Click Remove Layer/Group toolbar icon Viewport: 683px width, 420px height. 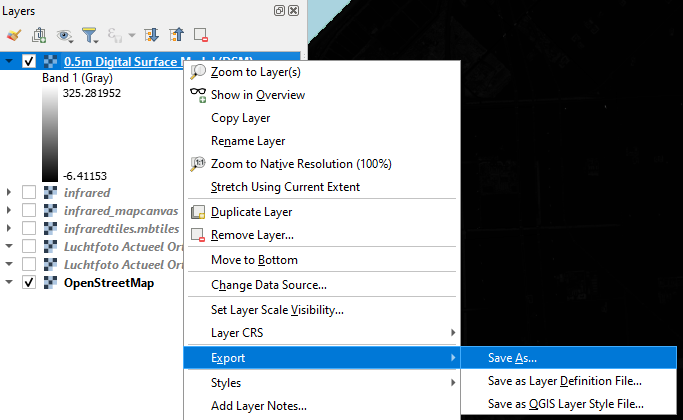tap(201, 35)
